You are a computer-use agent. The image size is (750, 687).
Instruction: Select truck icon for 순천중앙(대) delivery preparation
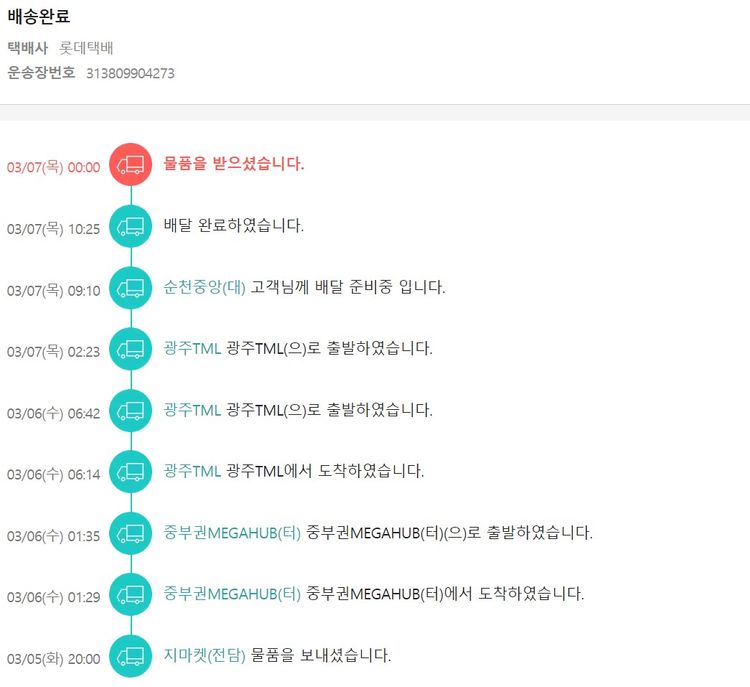(x=130, y=288)
